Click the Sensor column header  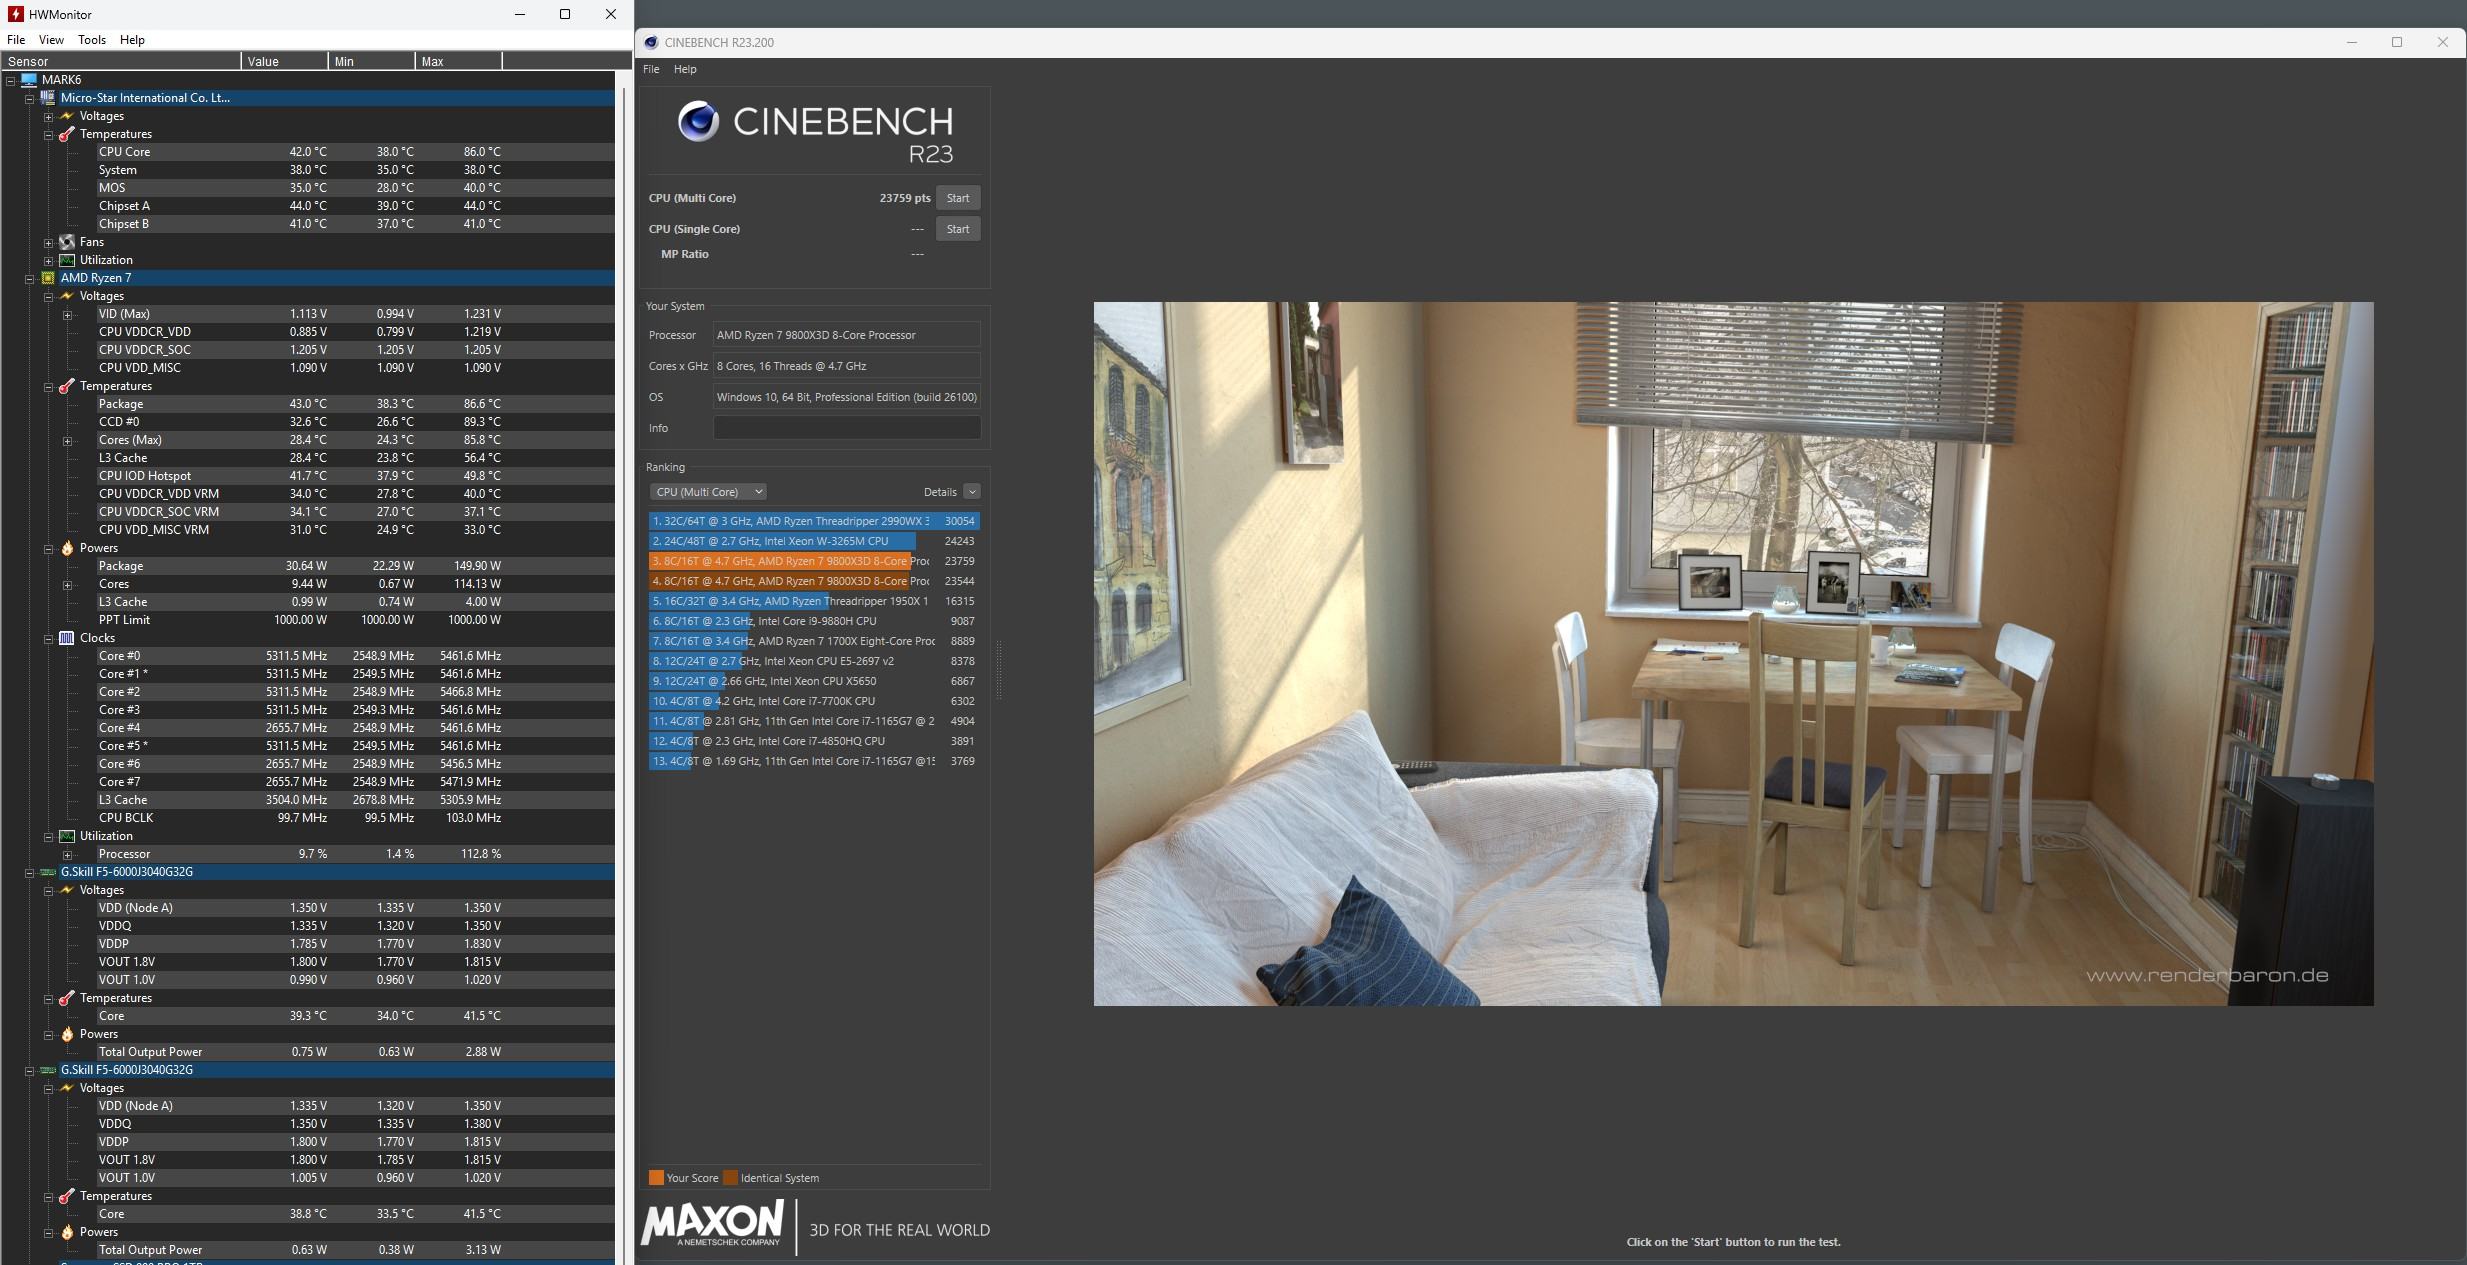pyautogui.click(x=121, y=61)
